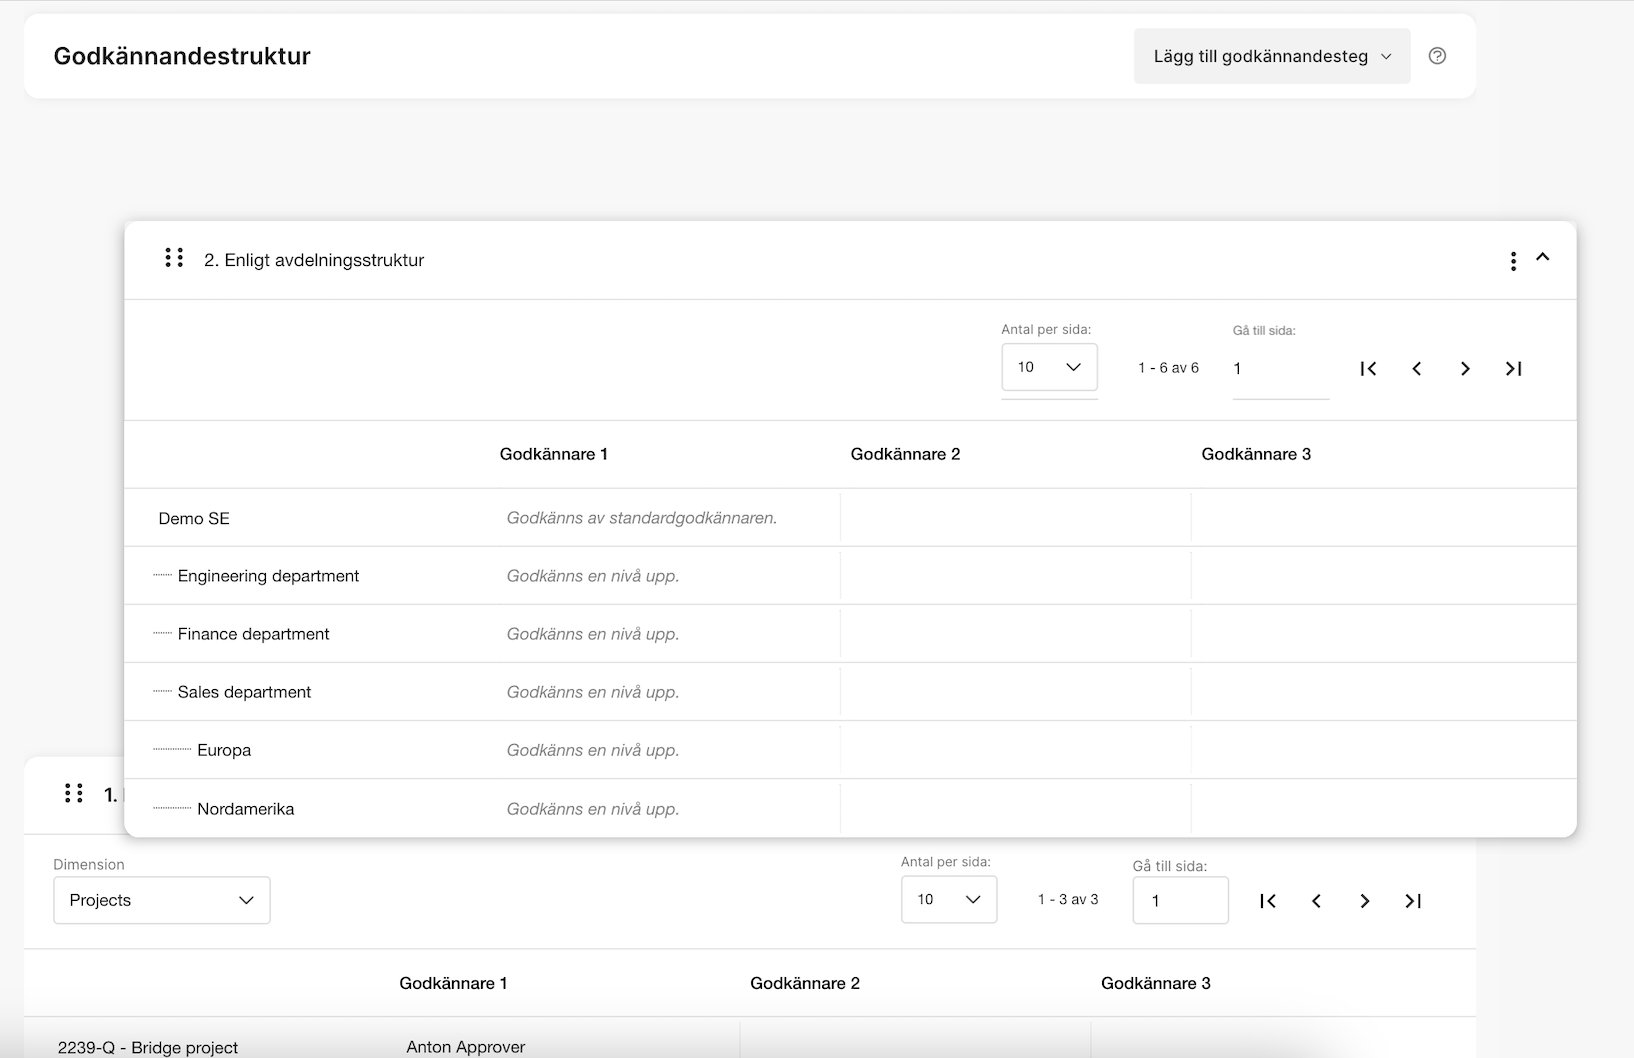Go to first page in step 1 panel
The image size is (1634, 1058).
(1268, 901)
